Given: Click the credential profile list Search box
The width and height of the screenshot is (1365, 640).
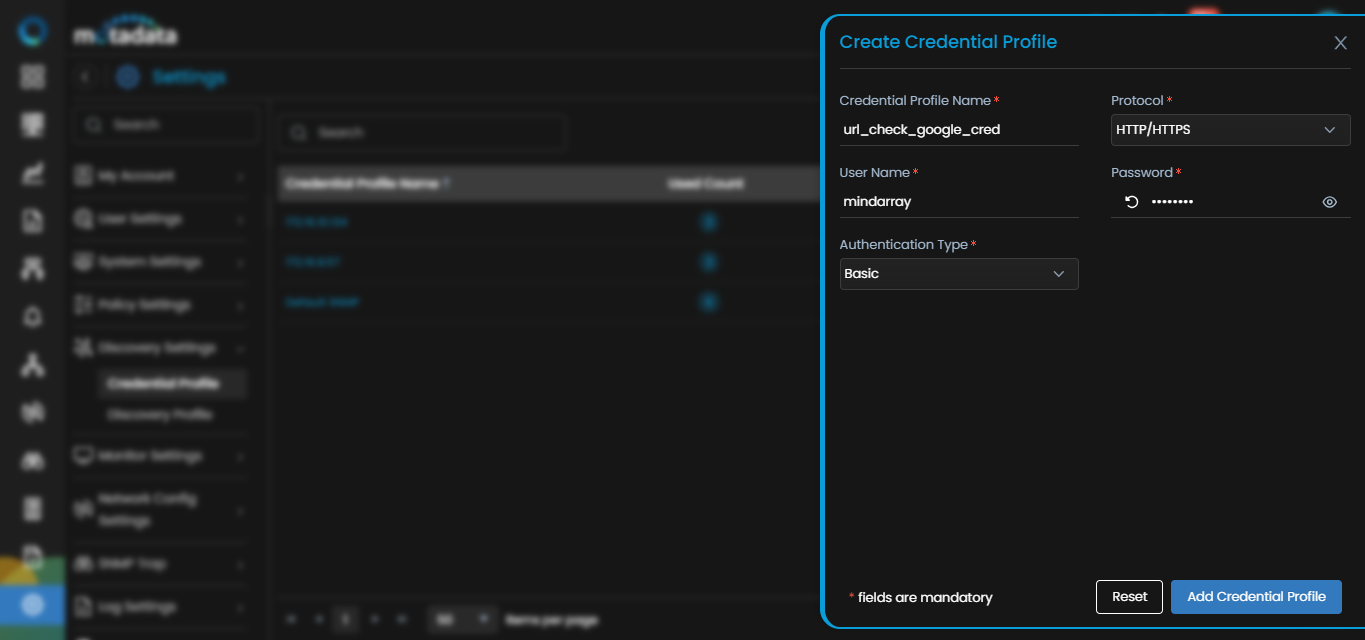Looking at the screenshot, I should [422, 132].
